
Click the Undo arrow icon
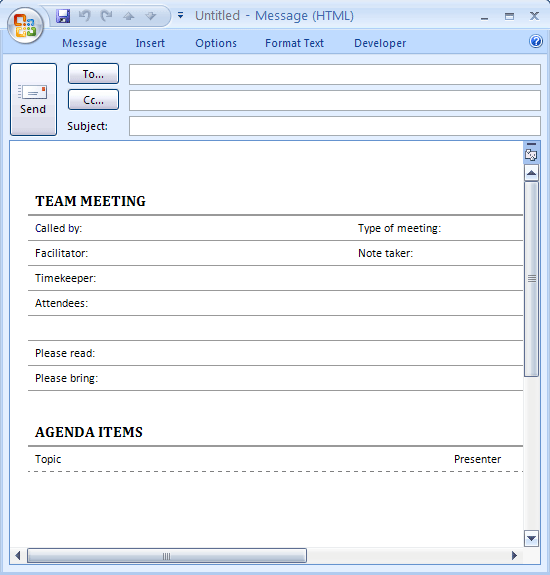point(85,16)
